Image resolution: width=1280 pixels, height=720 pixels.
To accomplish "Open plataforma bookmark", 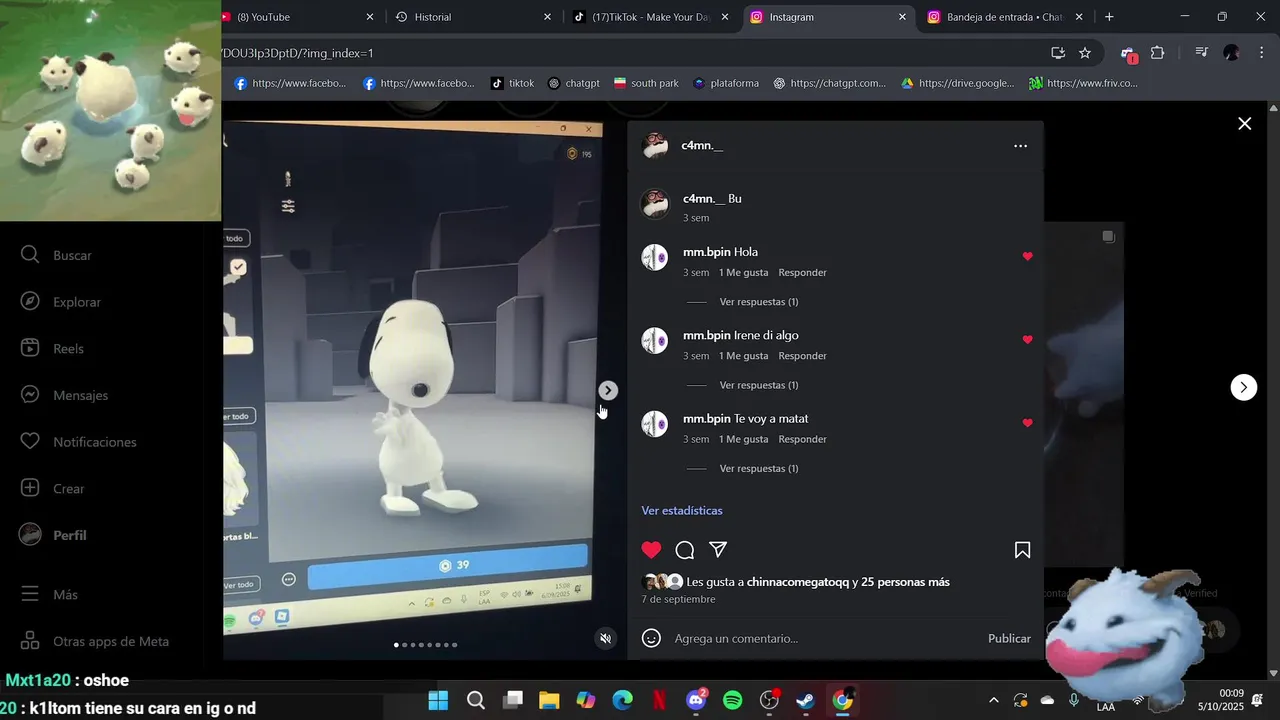I will tap(725, 83).
